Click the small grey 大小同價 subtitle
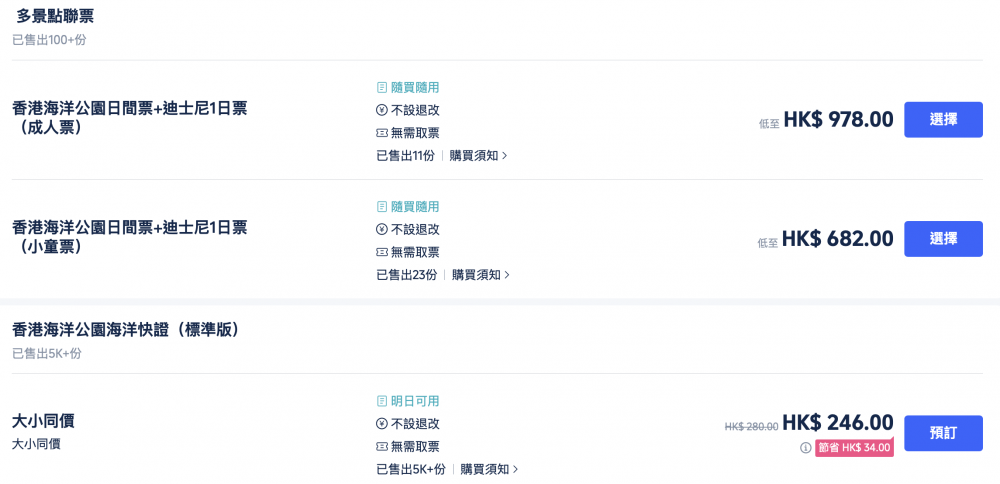 [36, 444]
